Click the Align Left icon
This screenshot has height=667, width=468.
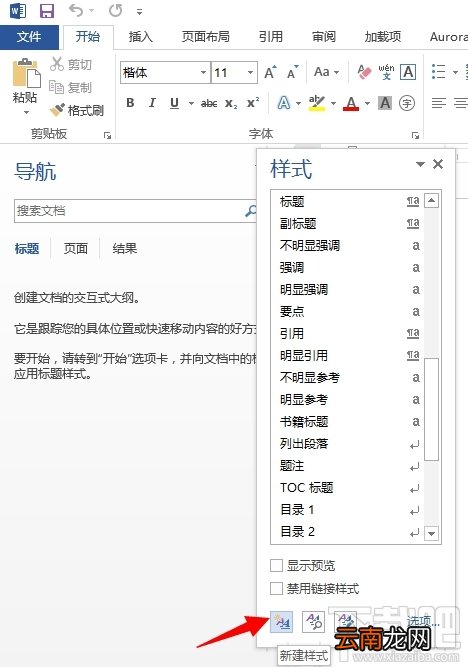click(439, 103)
